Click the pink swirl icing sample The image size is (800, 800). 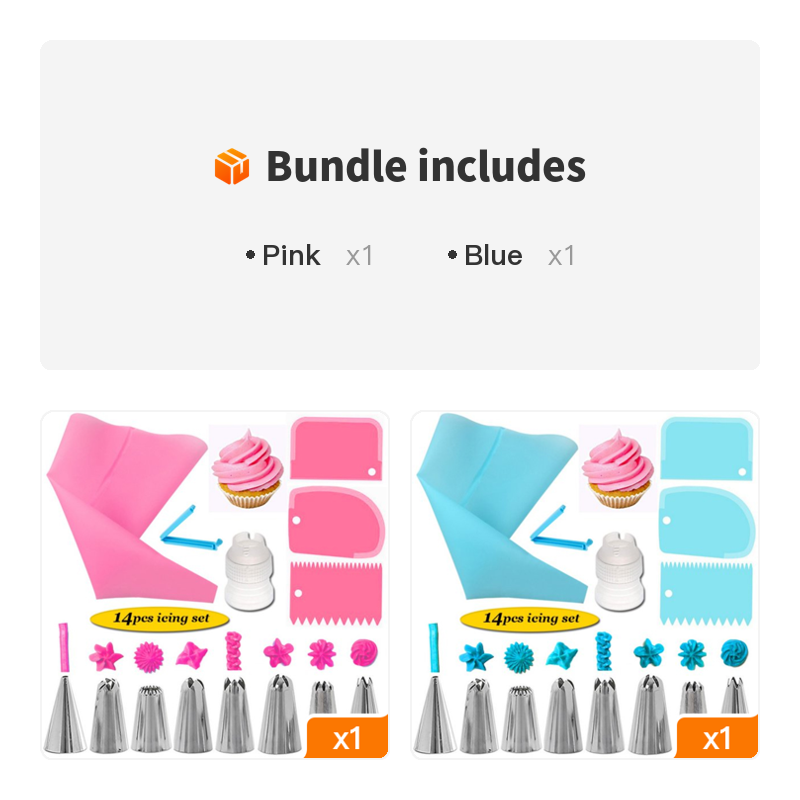[x=364, y=653]
